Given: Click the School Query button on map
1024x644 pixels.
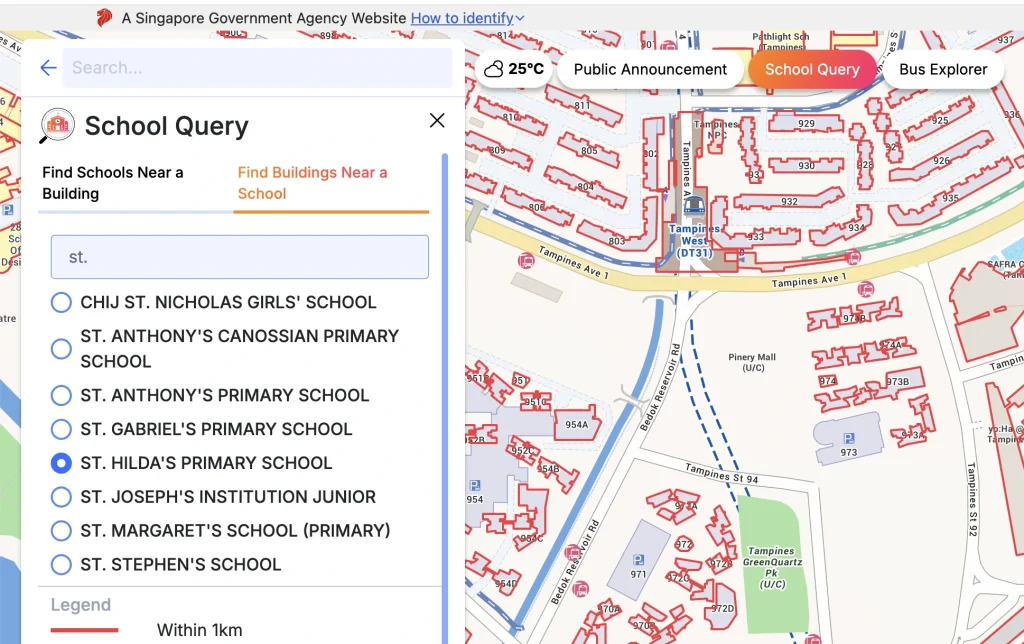Looking at the screenshot, I should point(812,69).
